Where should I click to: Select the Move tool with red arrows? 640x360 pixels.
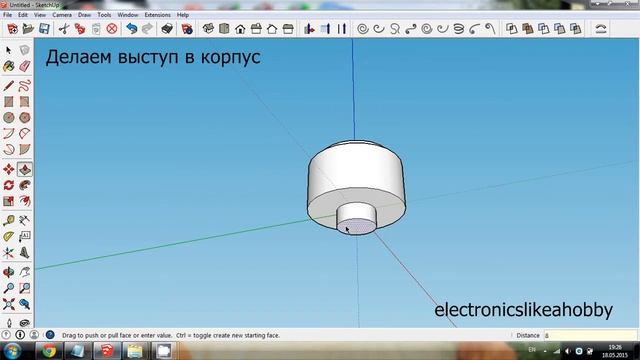pos(9,169)
